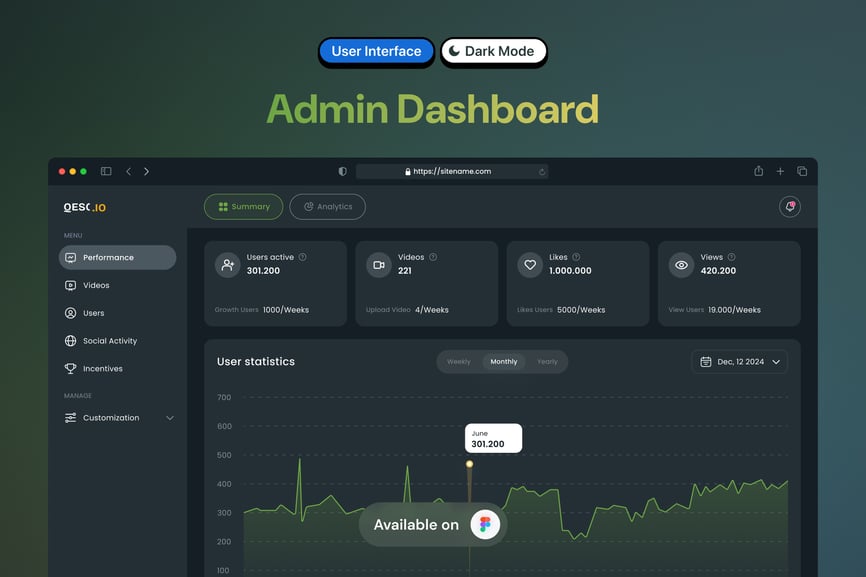Click the Likes heart icon
The width and height of the screenshot is (866, 577).
point(530,265)
